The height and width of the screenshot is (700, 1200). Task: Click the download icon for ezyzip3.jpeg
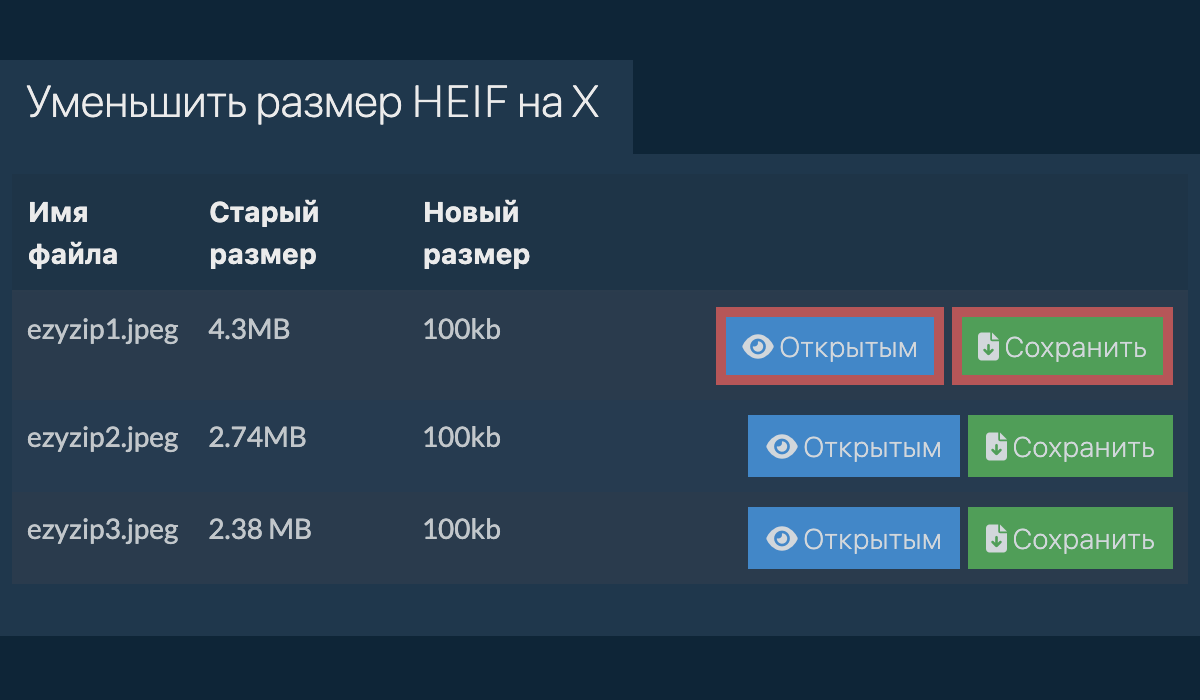995,538
